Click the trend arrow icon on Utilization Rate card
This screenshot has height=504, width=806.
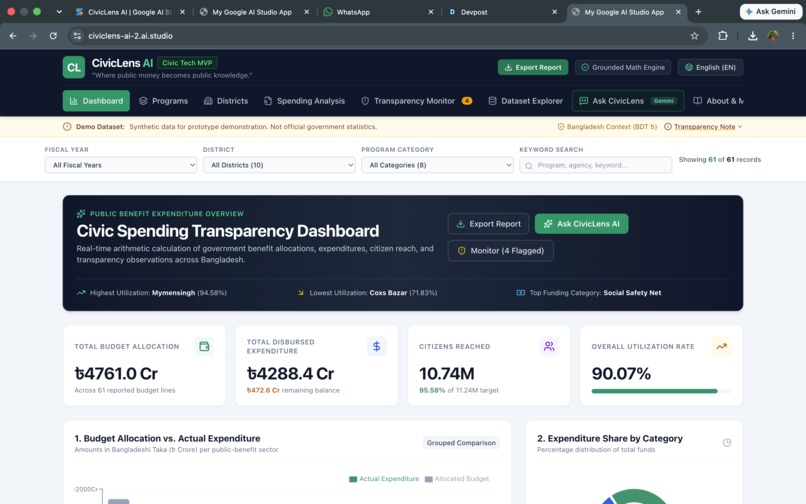coord(722,346)
